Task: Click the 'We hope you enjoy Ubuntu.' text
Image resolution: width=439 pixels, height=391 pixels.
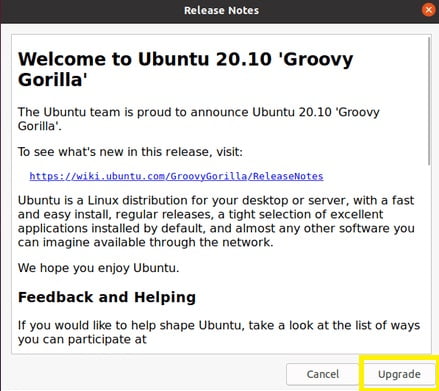Action: pyautogui.click(x=98, y=268)
